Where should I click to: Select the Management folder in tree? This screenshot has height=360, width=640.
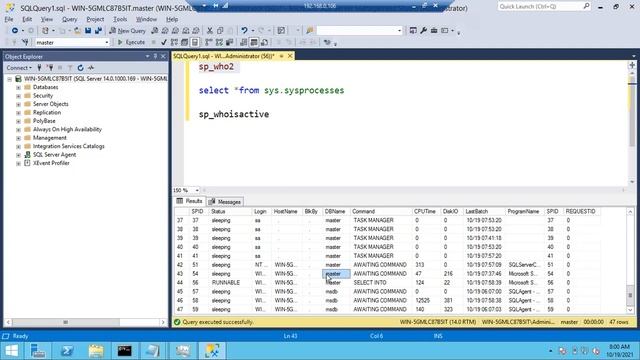point(49,138)
